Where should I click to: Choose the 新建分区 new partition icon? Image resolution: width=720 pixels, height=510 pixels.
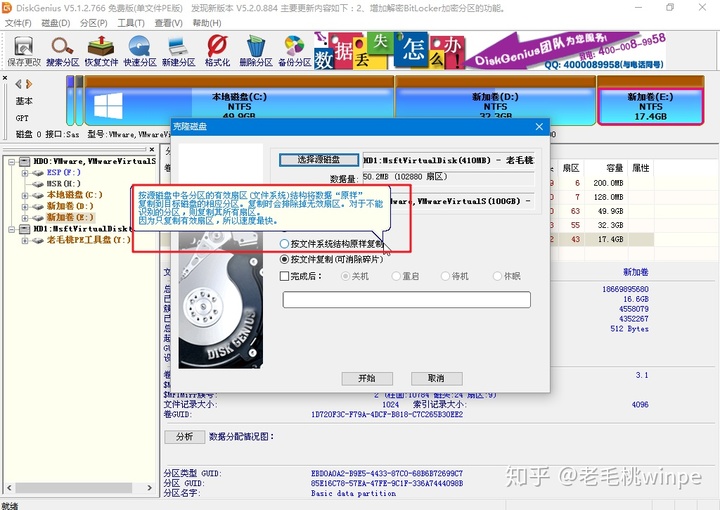(179, 51)
